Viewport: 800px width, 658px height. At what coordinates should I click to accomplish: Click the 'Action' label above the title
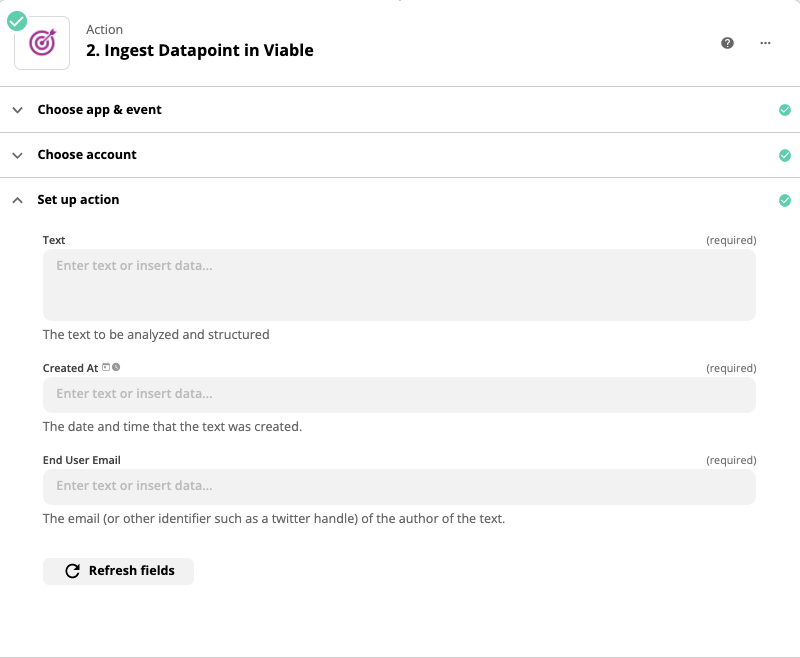104,30
